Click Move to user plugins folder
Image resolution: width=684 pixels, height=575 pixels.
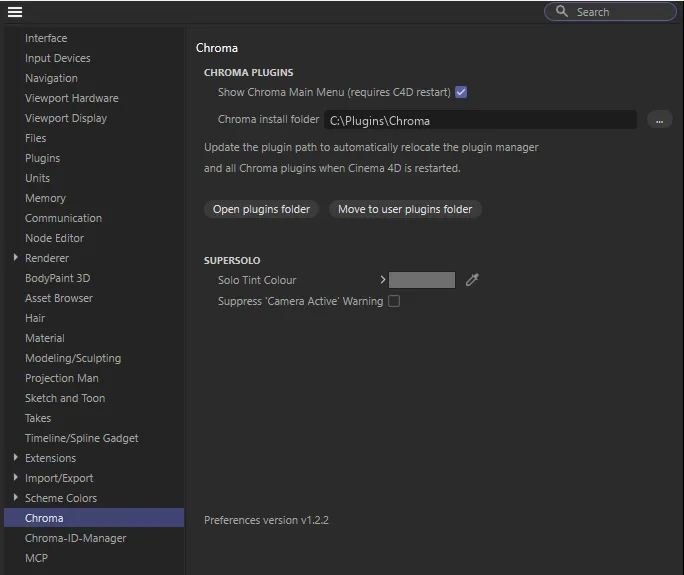(405, 209)
